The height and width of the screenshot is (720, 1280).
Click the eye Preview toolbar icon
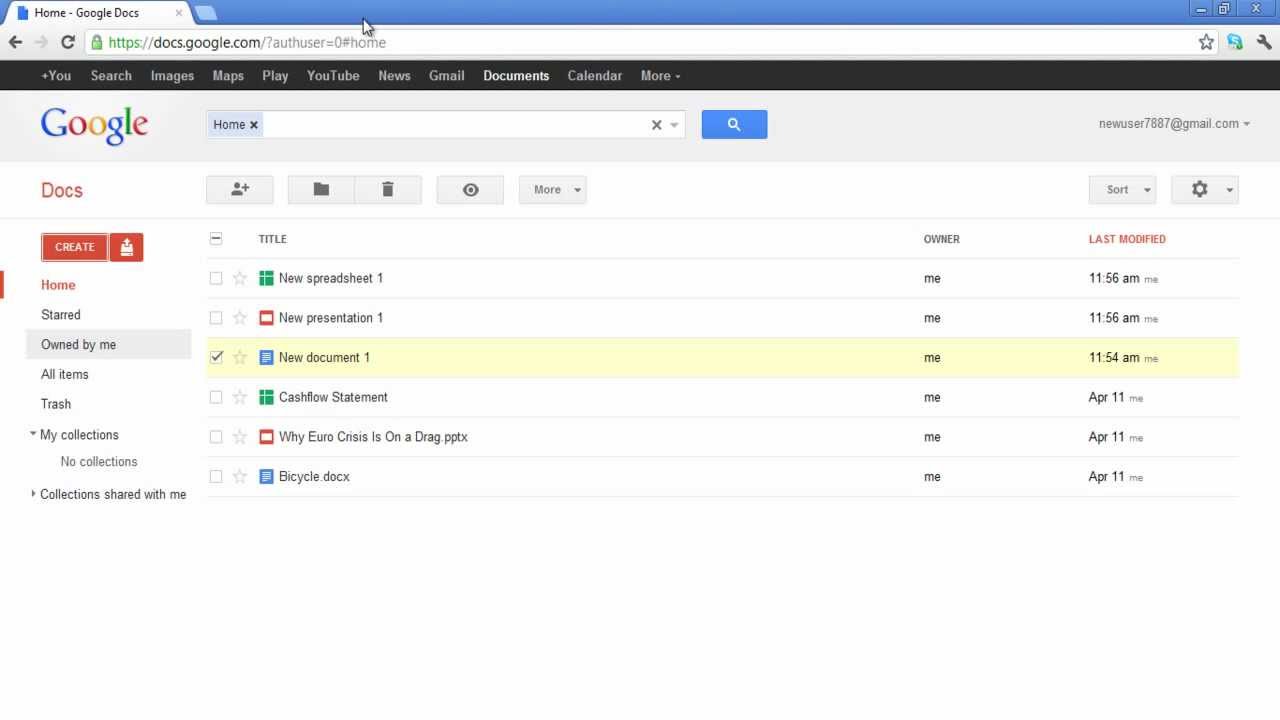[470, 189]
